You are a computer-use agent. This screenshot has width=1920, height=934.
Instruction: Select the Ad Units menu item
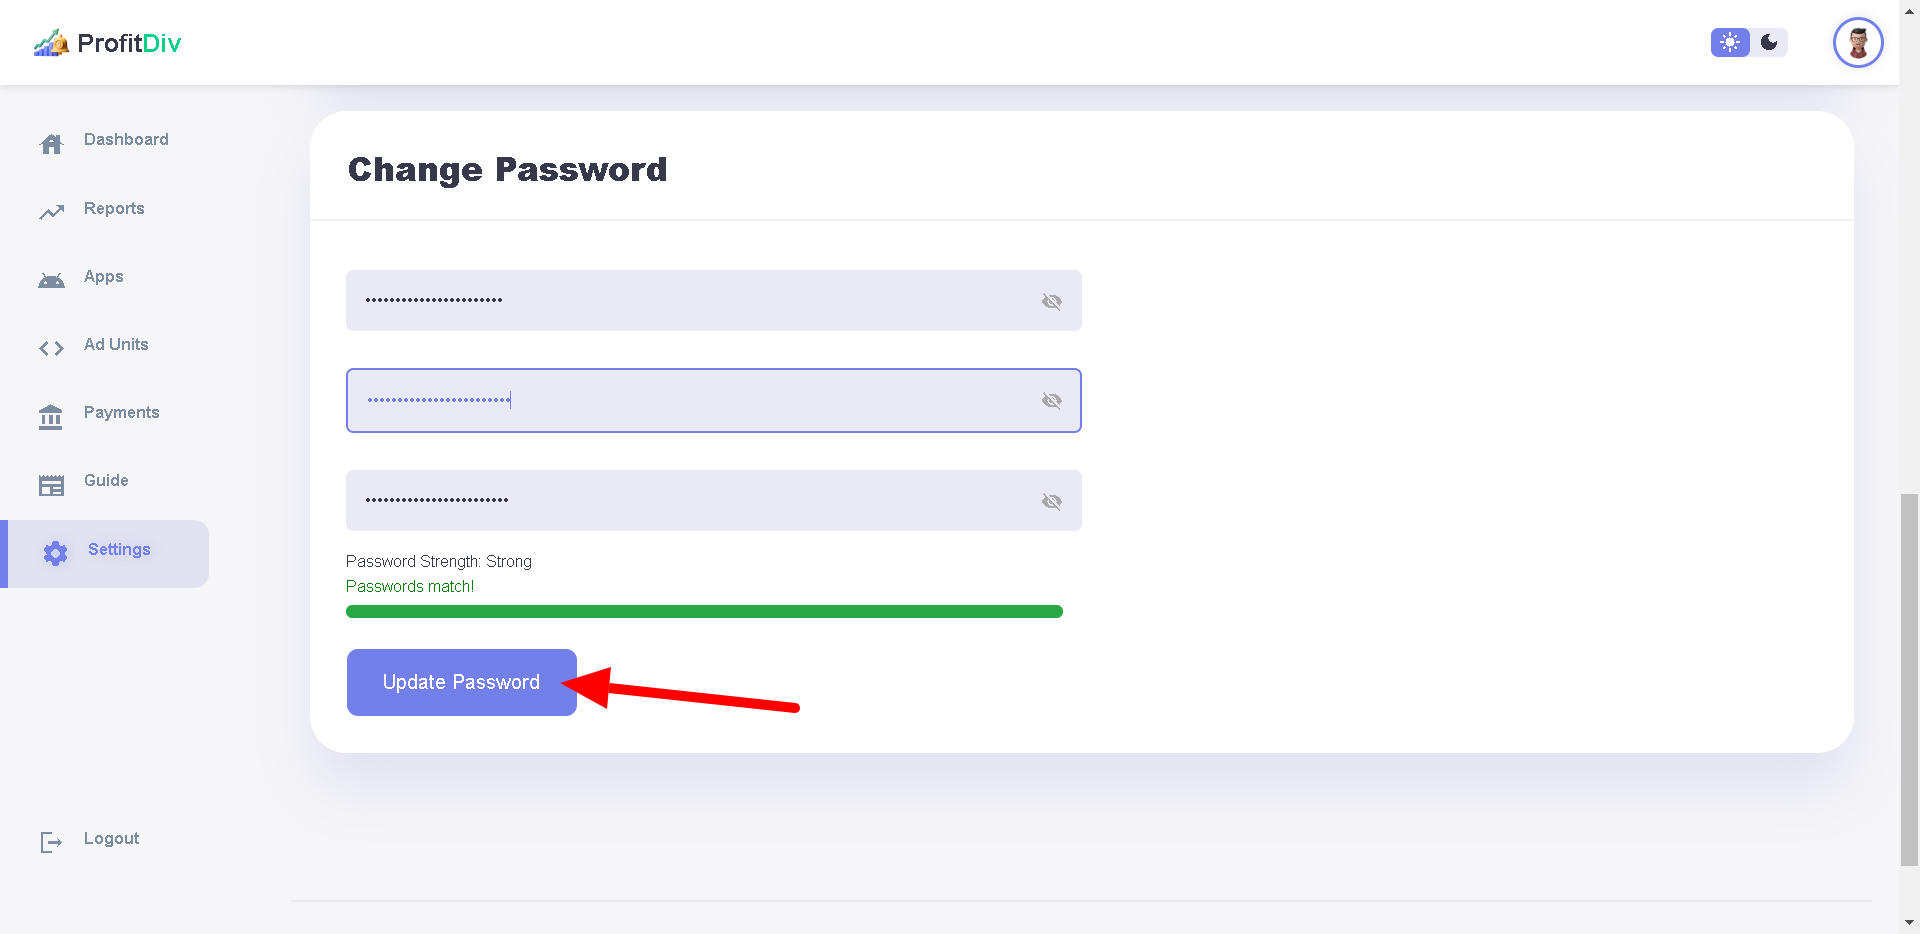(116, 344)
